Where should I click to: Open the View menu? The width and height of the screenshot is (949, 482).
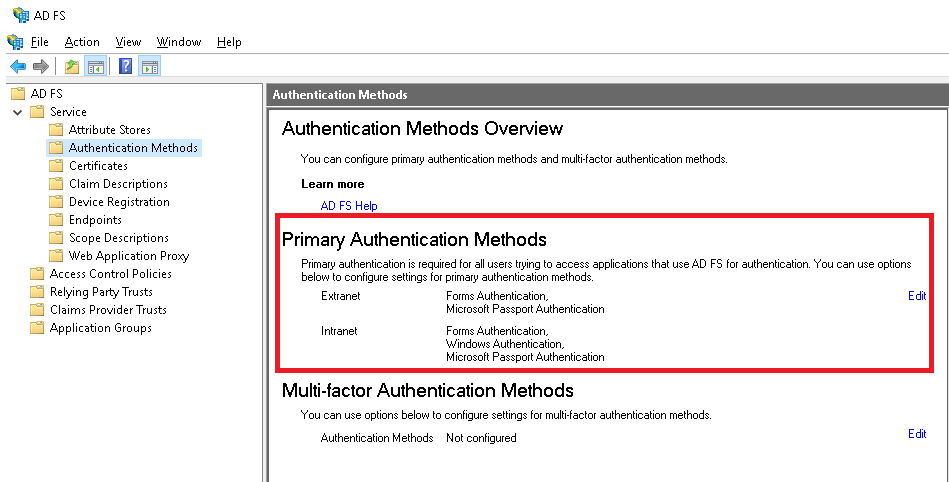coord(128,42)
